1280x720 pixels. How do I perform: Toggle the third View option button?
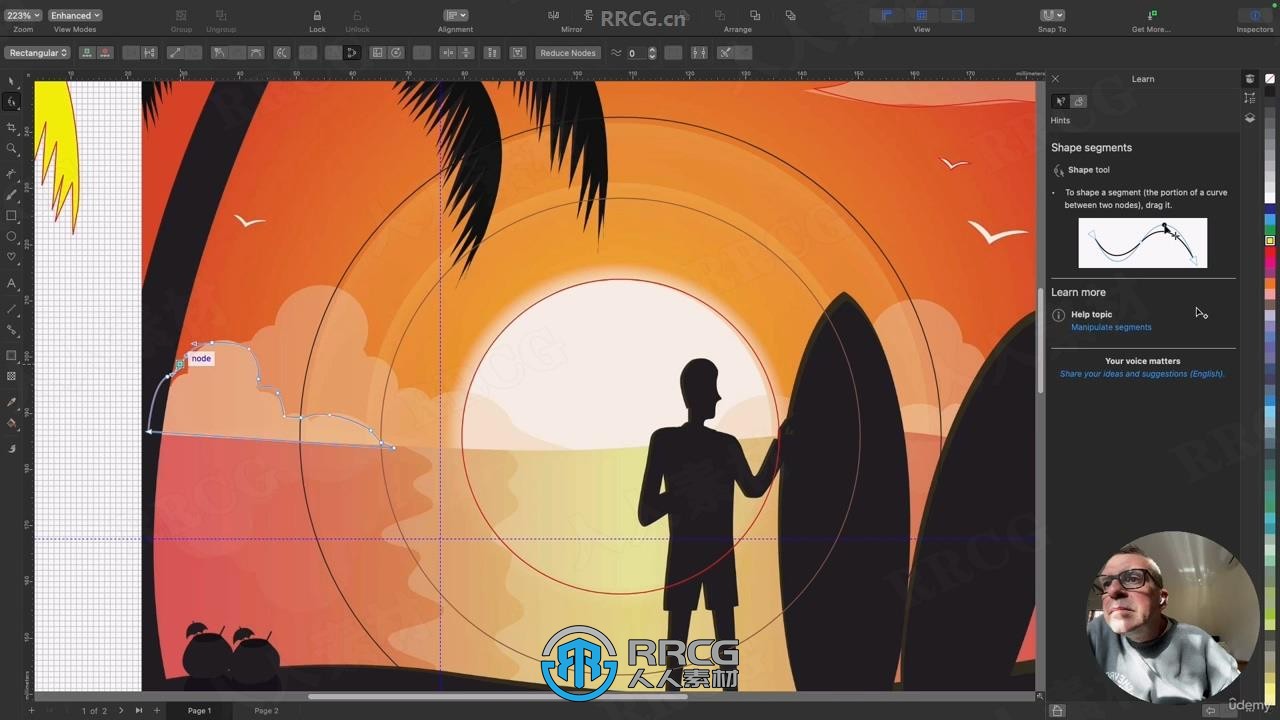click(x=957, y=16)
